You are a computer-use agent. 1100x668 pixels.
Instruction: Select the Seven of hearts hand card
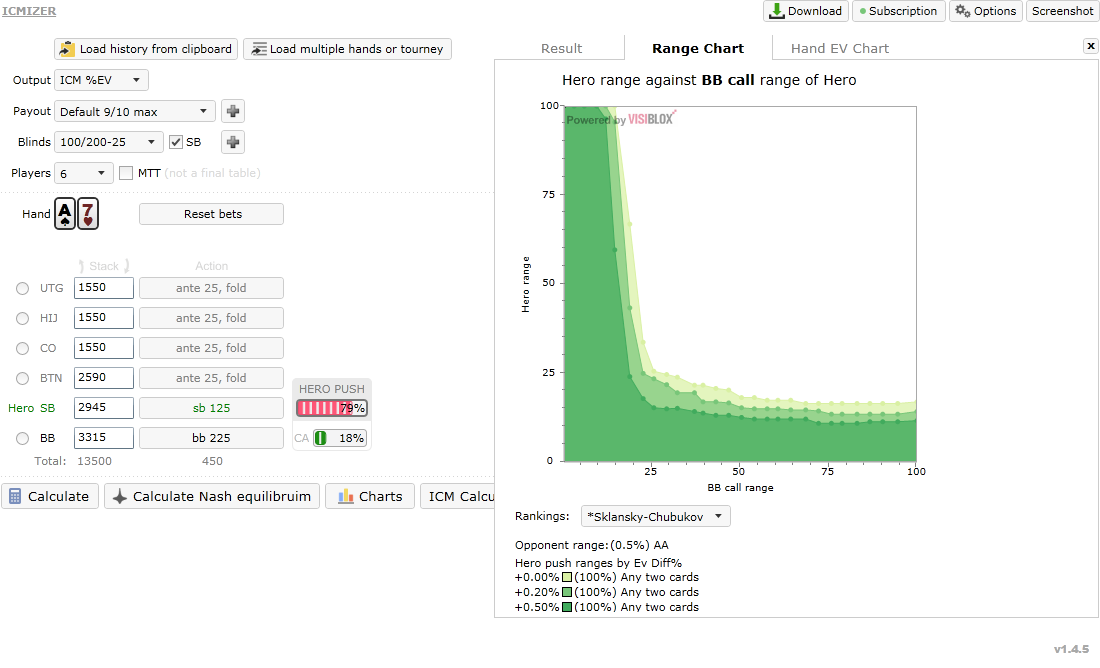[88, 214]
